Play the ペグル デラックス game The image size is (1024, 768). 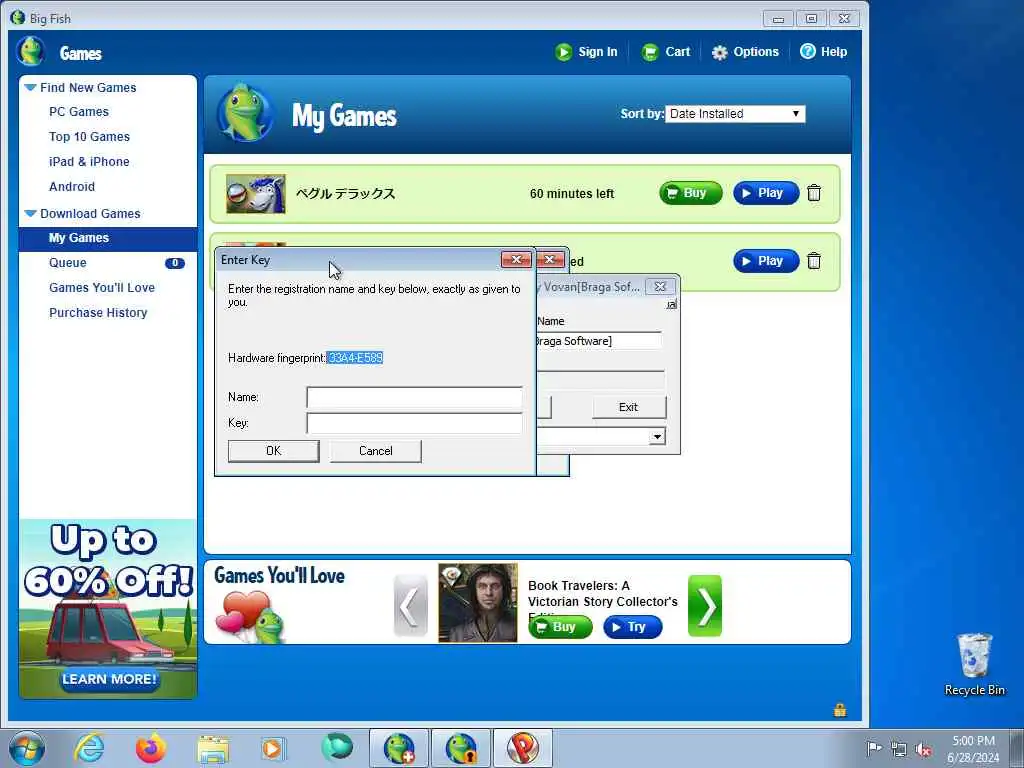766,193
